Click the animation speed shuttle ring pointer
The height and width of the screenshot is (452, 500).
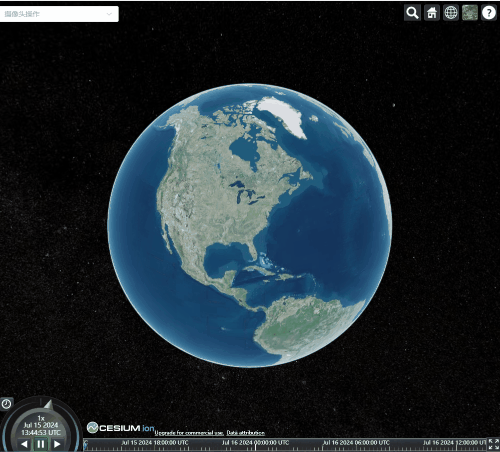coord(49,404)
